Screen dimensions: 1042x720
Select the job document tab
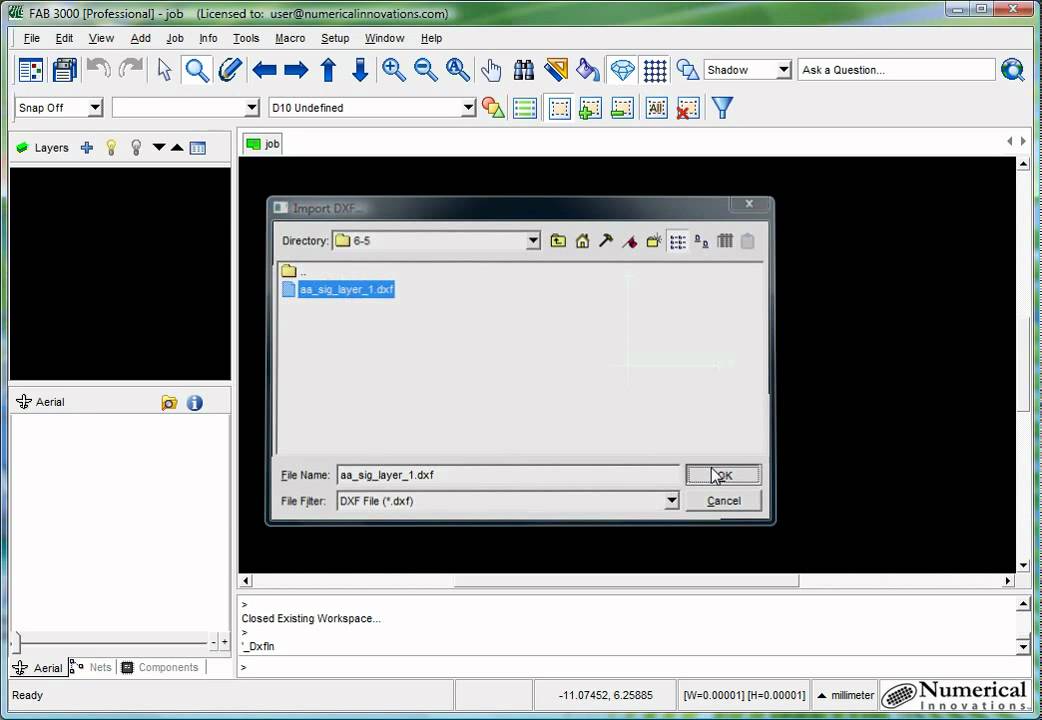point(263,144)
